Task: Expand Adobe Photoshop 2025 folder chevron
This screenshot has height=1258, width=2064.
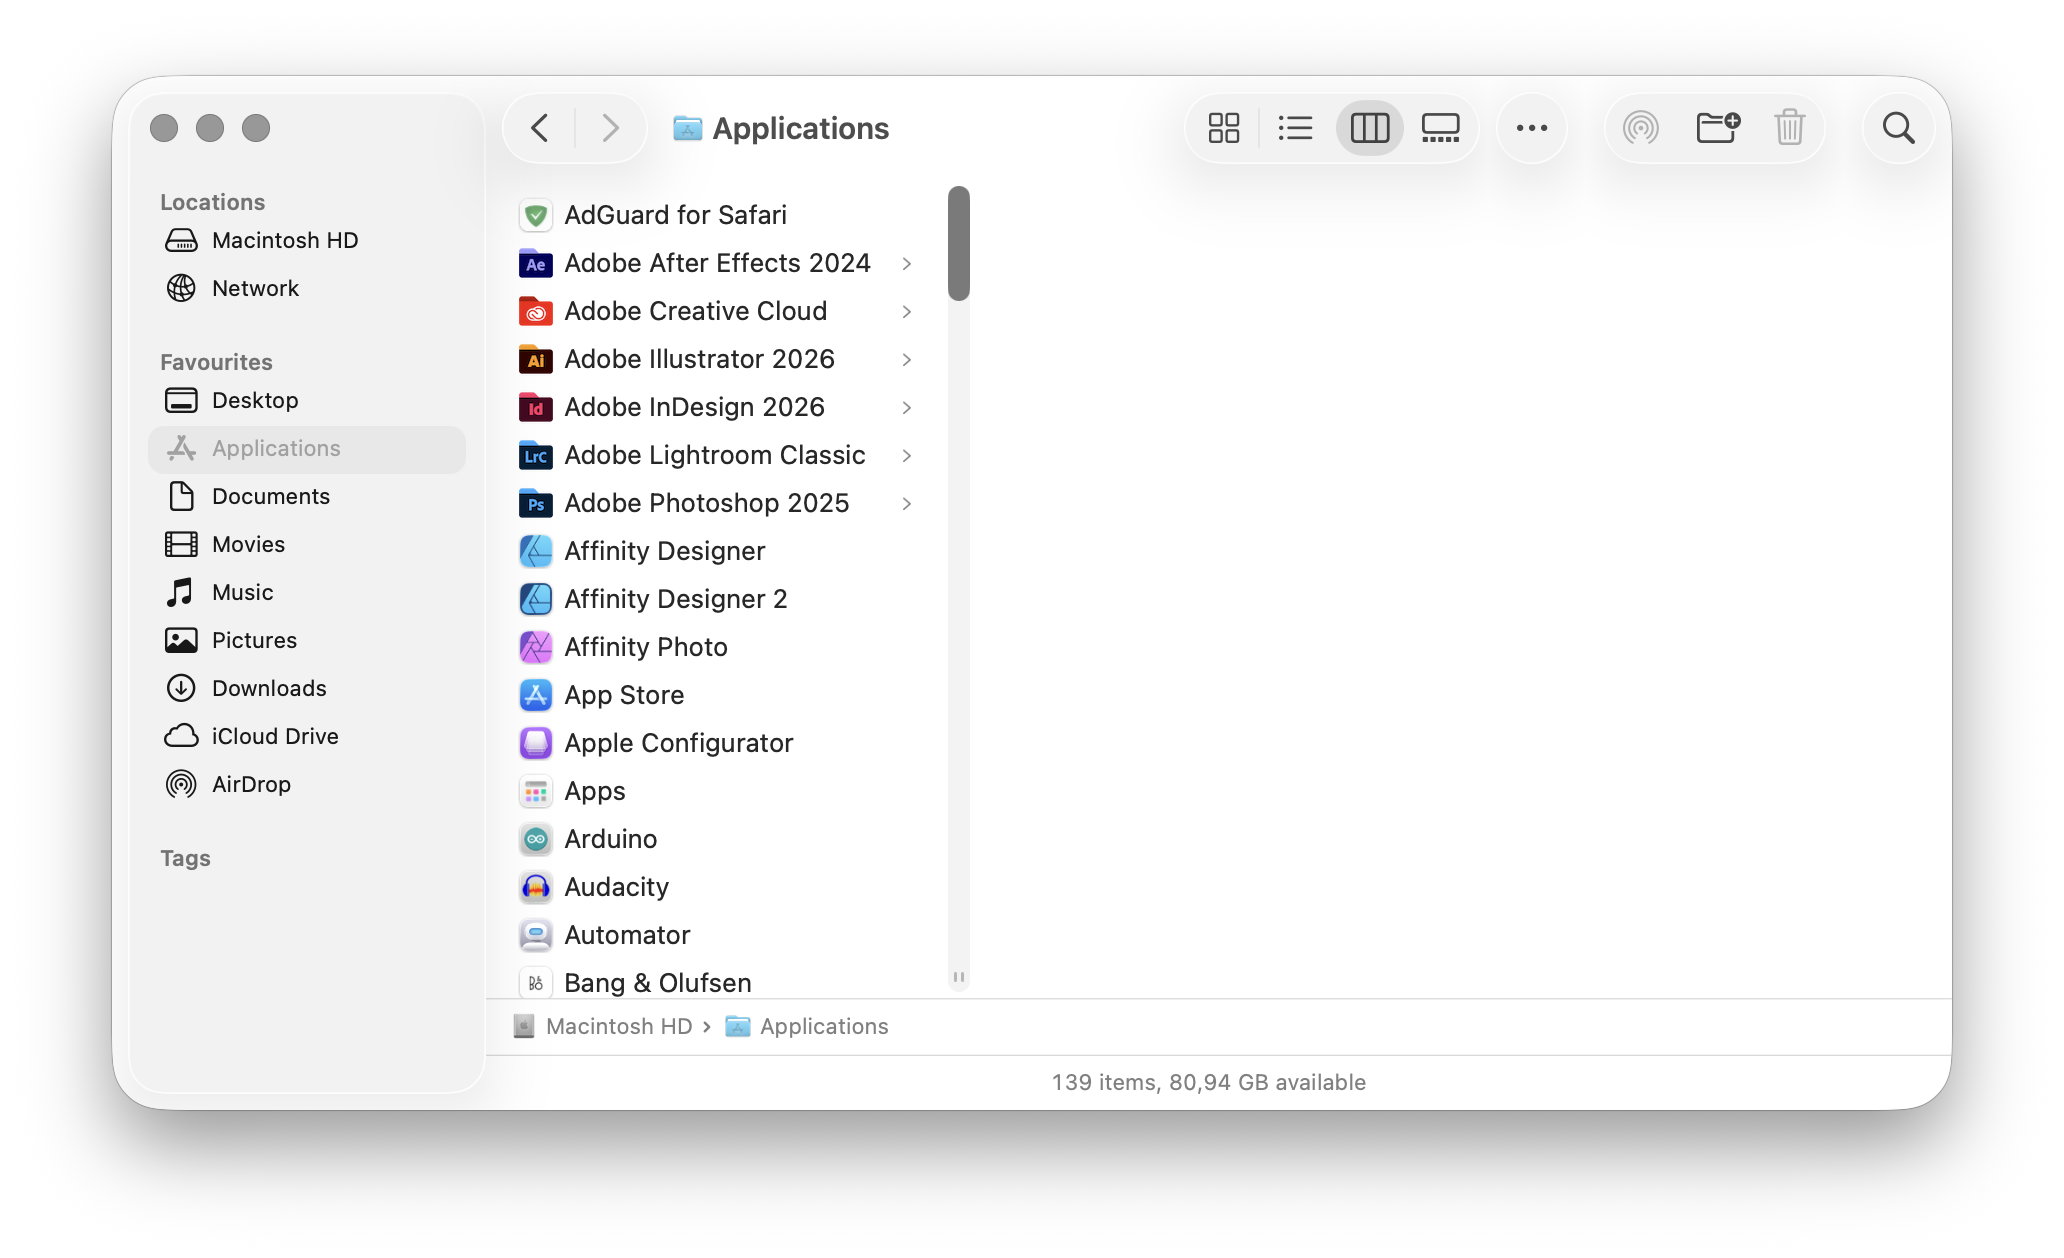Action: [906, 504]
